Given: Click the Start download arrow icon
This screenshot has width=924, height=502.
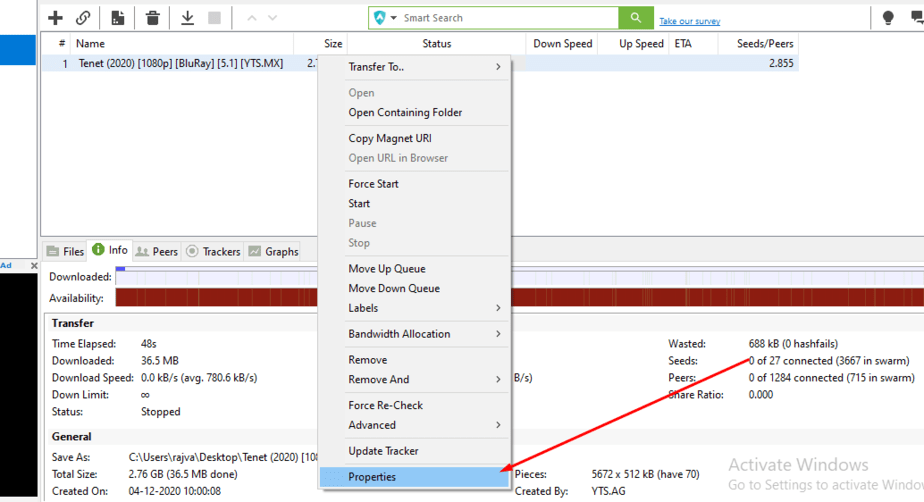Looking at the screenshot, I should [187, 18].
